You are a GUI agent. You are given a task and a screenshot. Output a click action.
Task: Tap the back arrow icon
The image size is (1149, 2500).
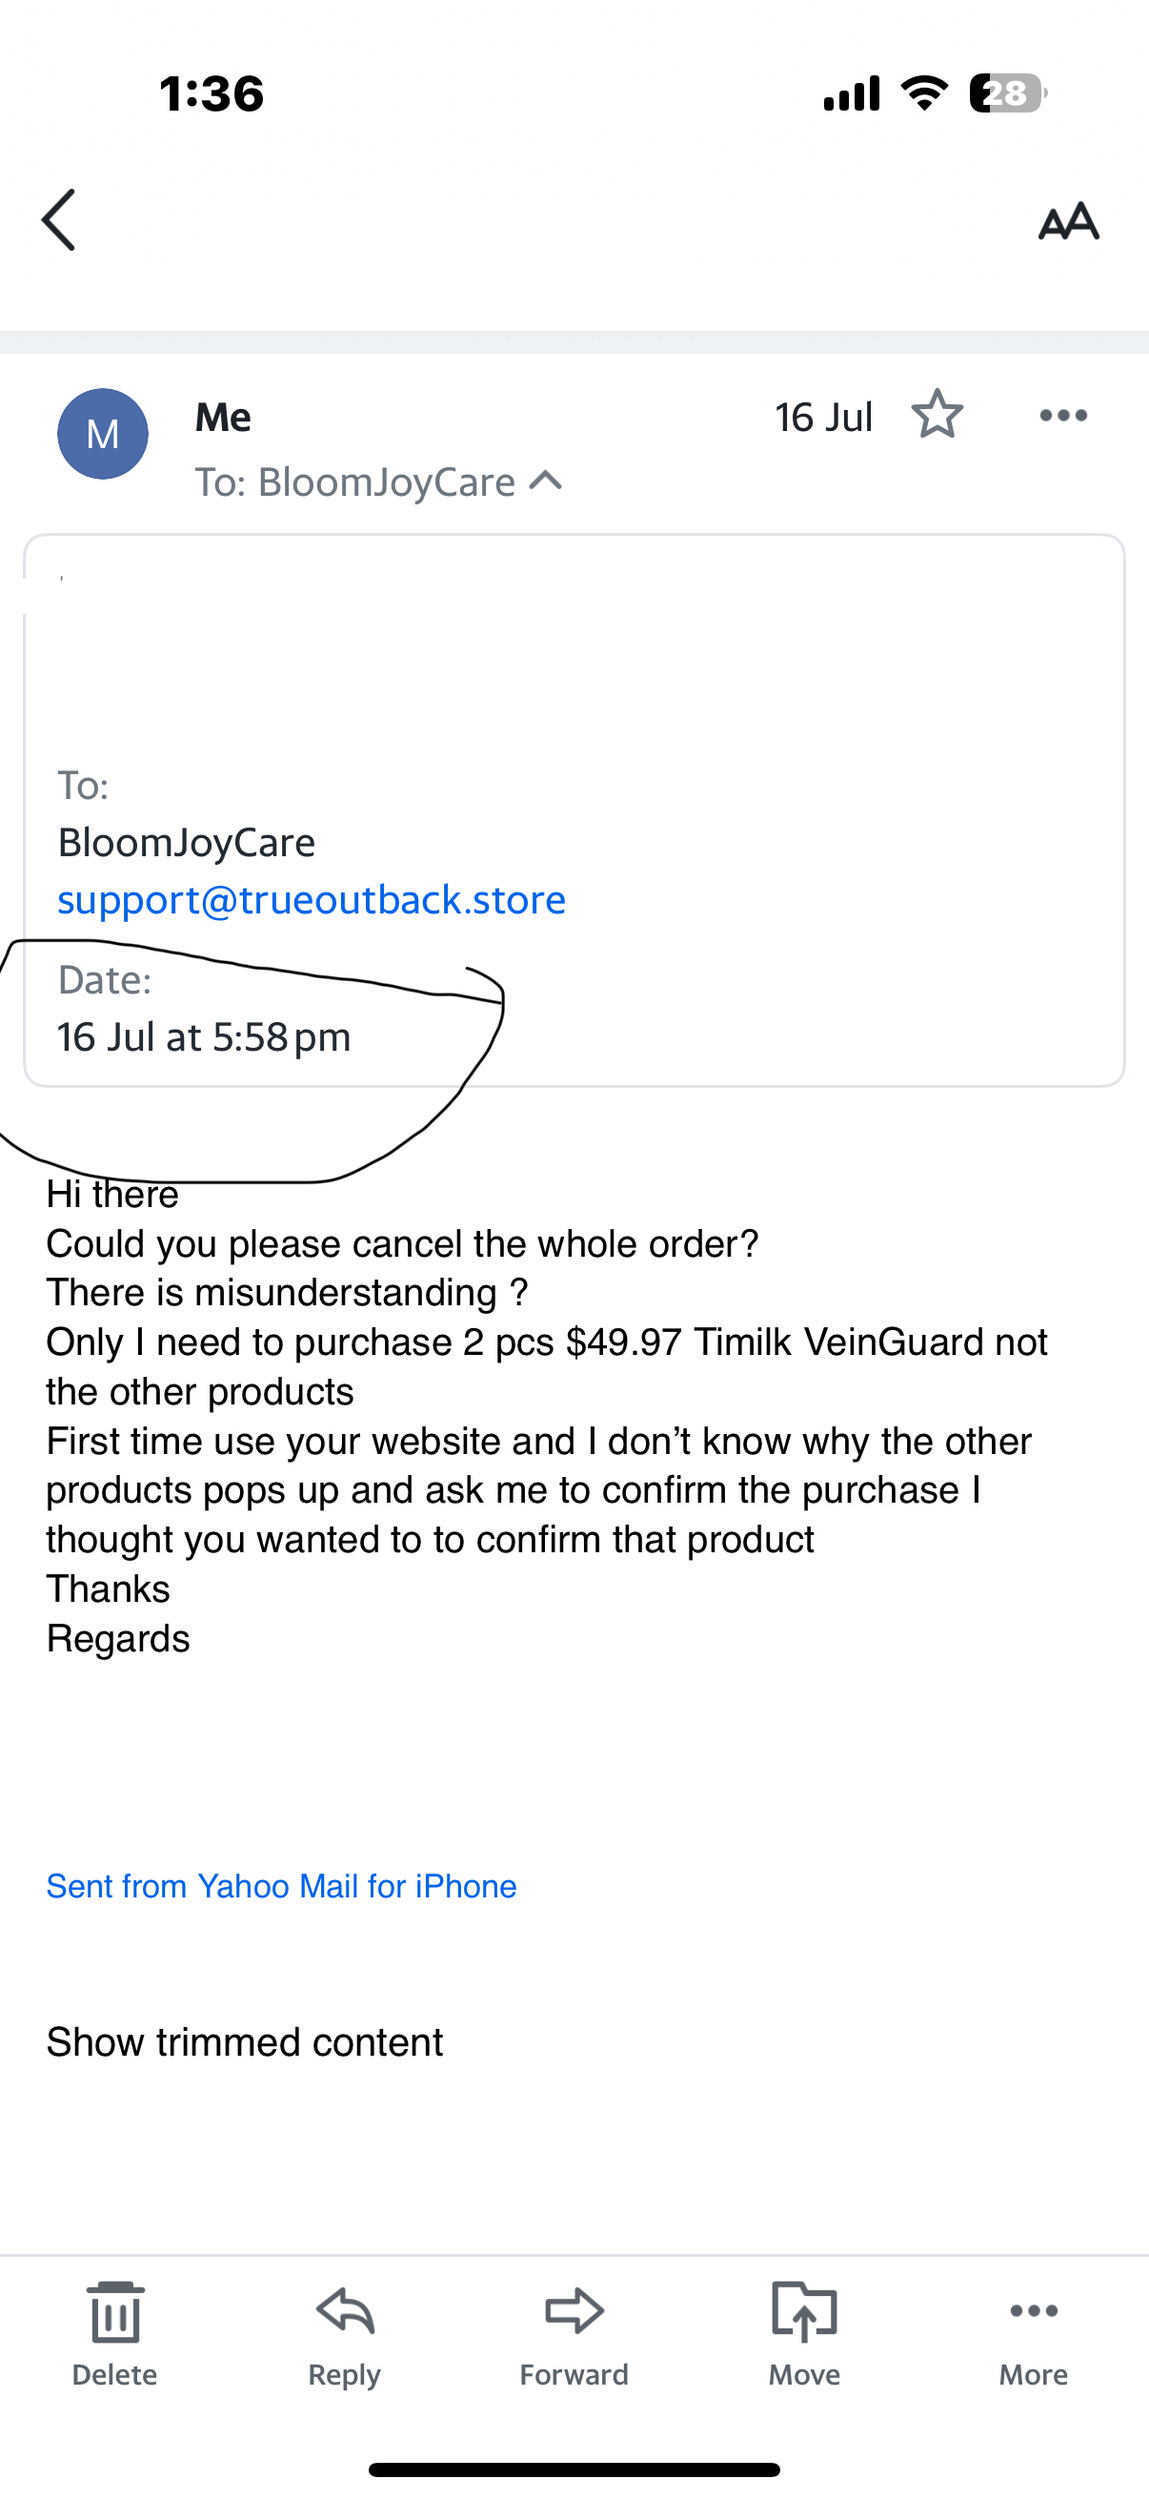(x=59, y=219)
